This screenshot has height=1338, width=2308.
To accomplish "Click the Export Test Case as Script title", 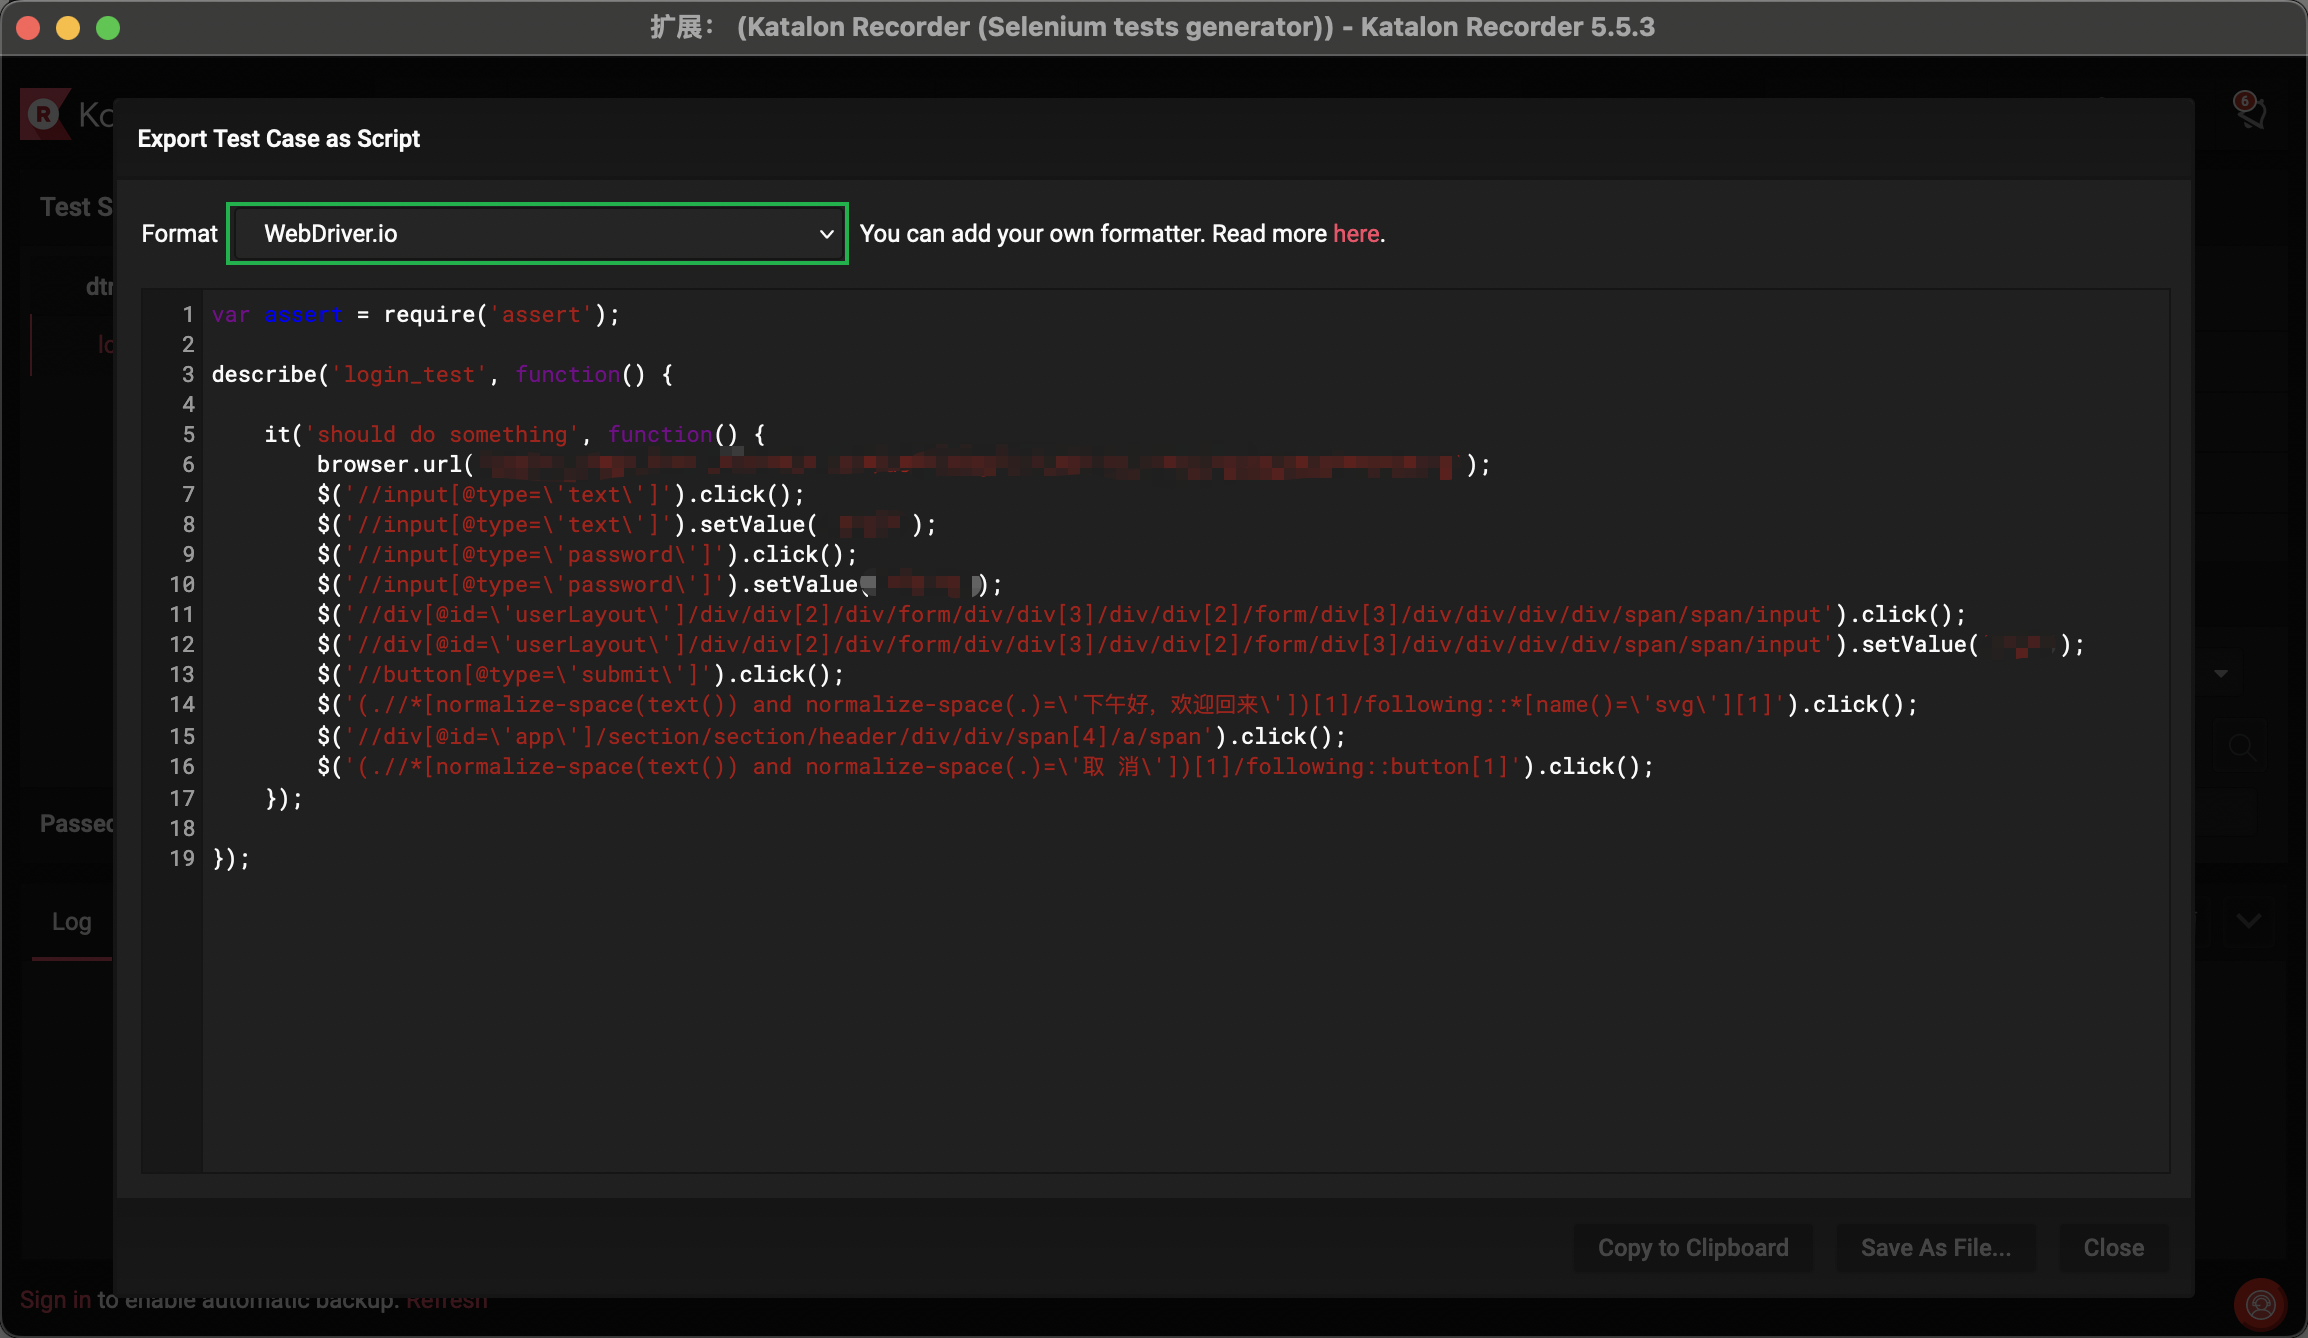I will tap(279, 139).
